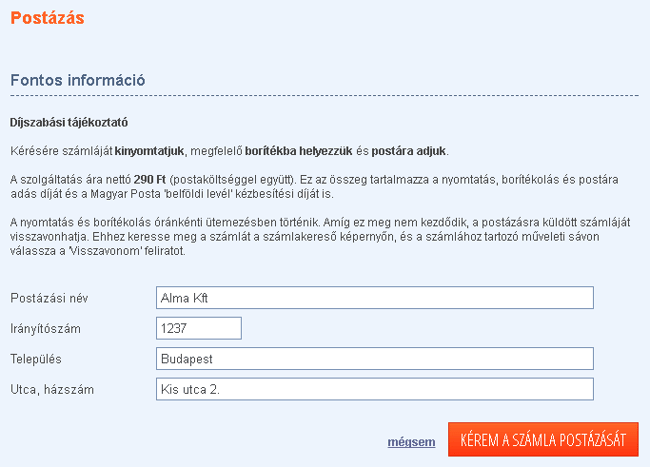650x467 pixels.
Task: Click the bold phrase postára adjuk
Action: 408,151
